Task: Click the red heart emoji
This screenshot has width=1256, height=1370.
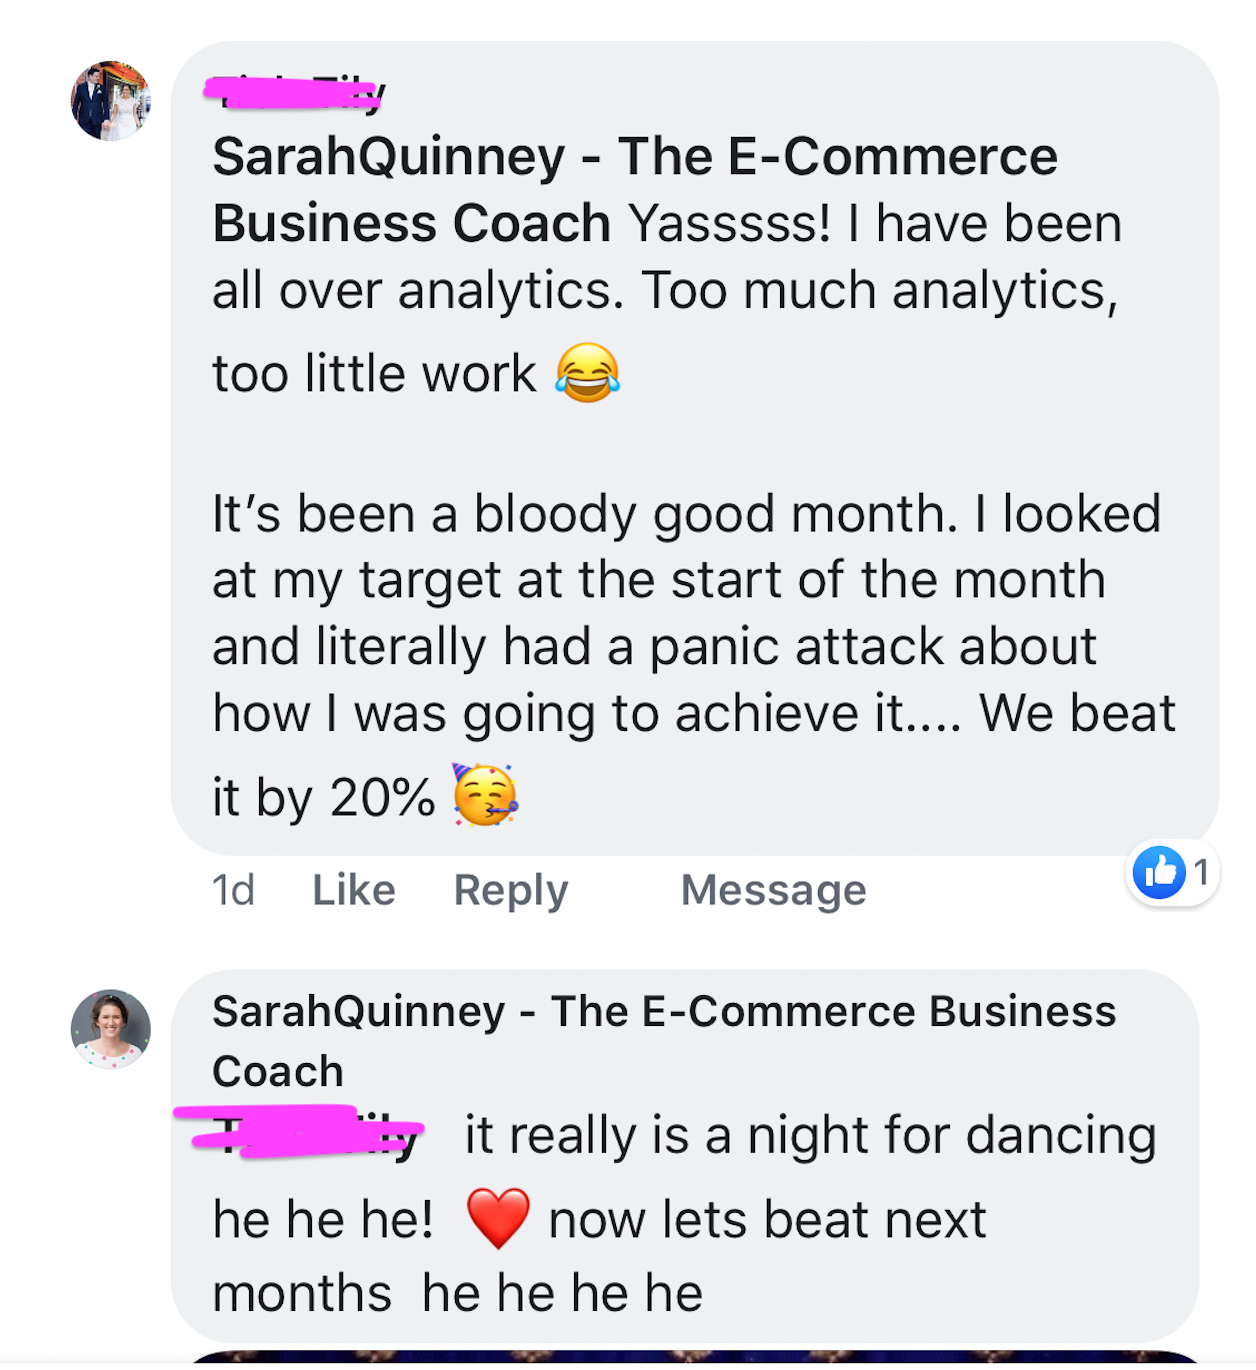Action: [497, 1219]
